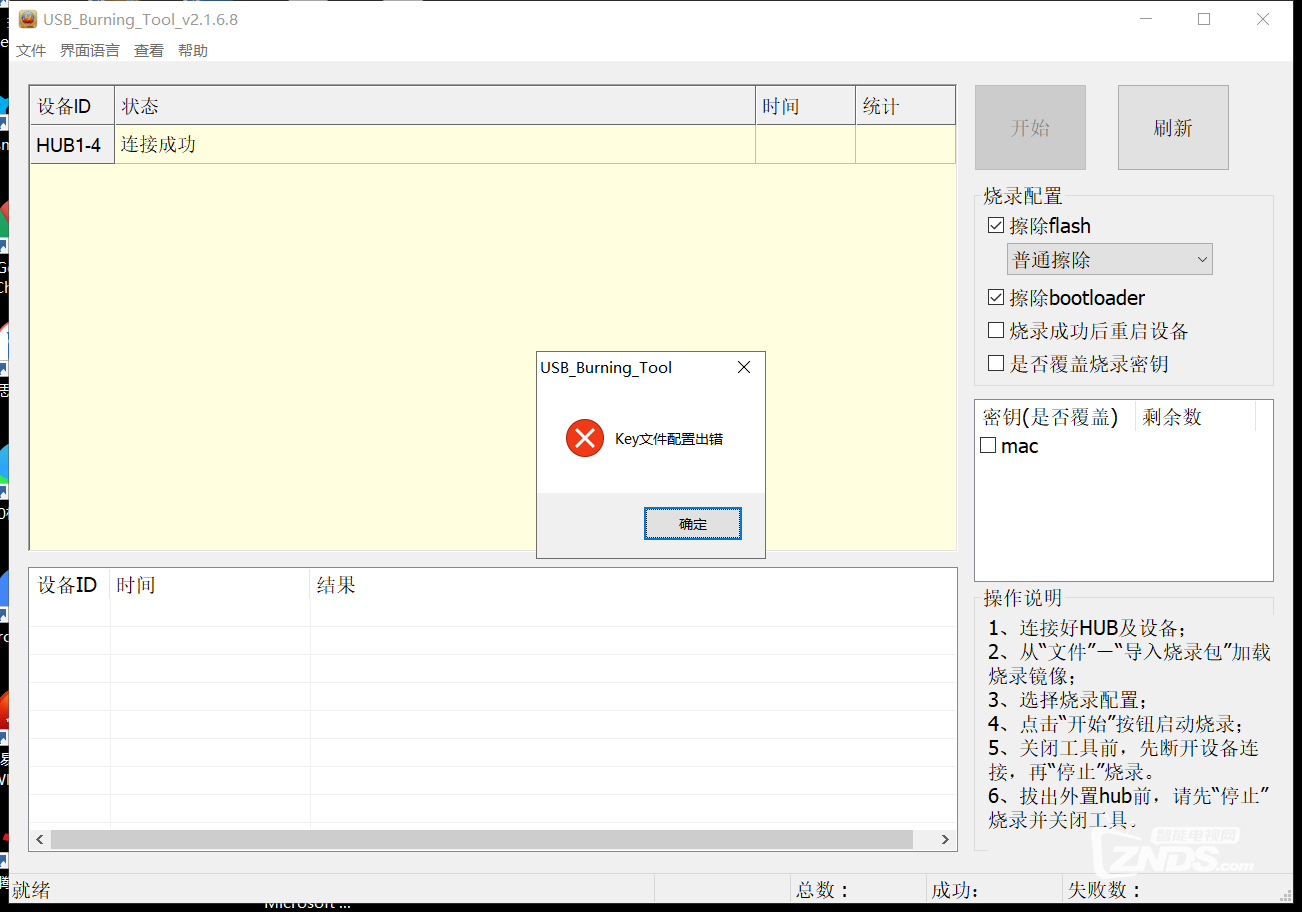Click the 刷新 refresh button
This screenshot has width=1302, height=912.
(1172, 128)
